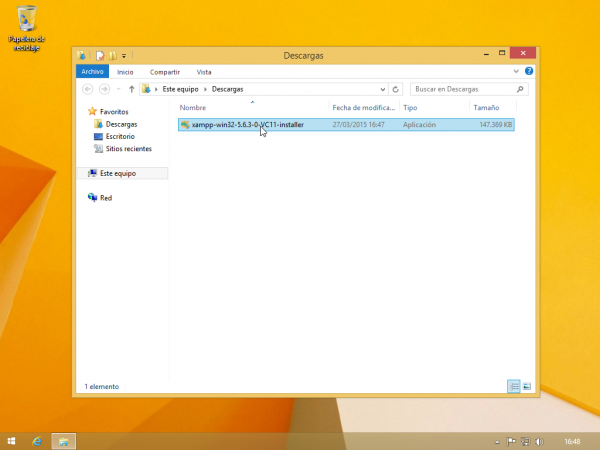Switch to the Vista ribbon tab

click(x=204, y=72)
